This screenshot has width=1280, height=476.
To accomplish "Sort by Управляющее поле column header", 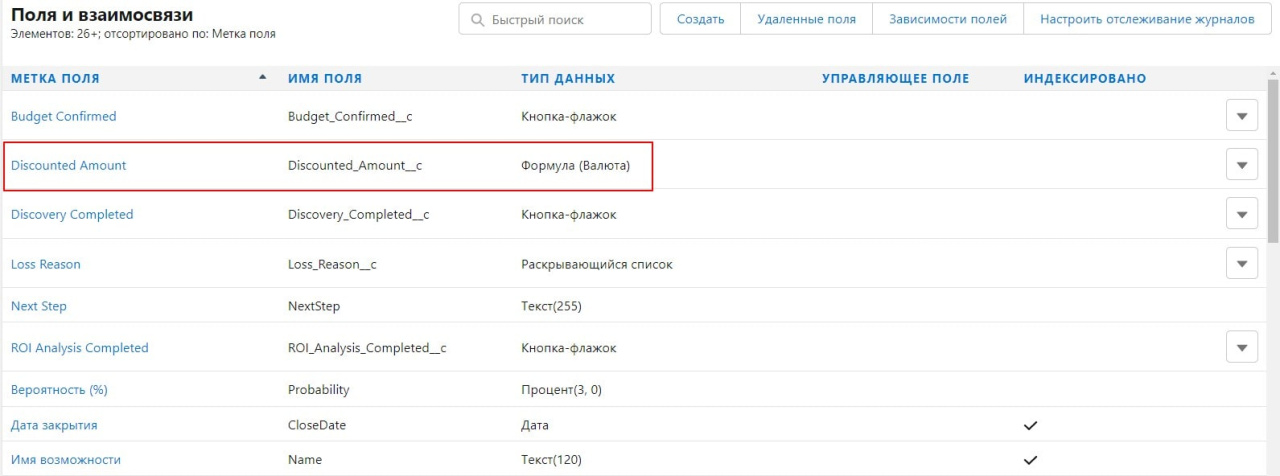I will pos(895,78).
